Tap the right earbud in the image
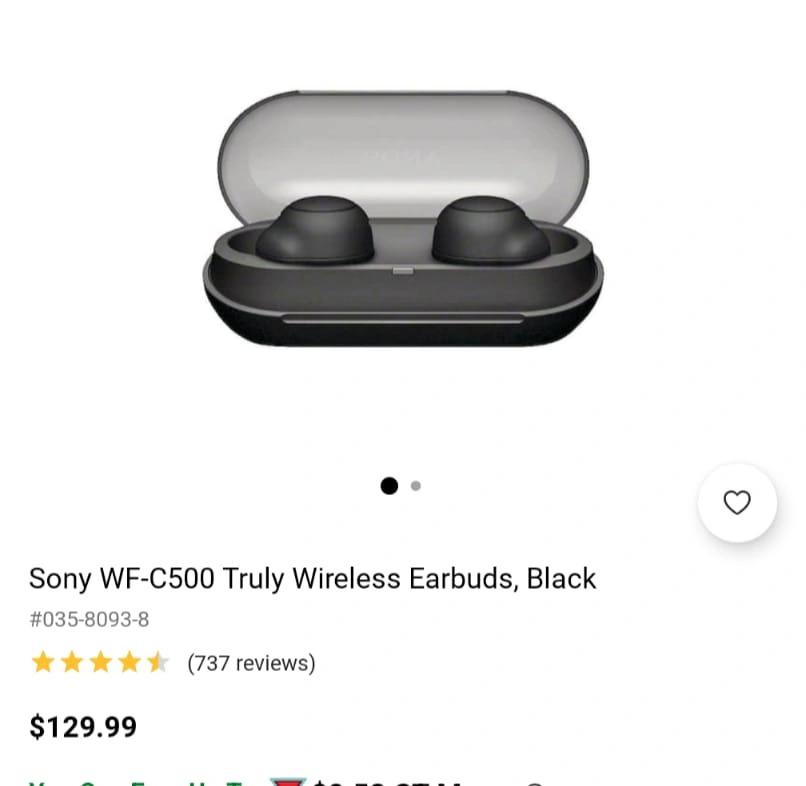Image resolution: width=806 pixels, height=786 pixels. coord(491,229)
